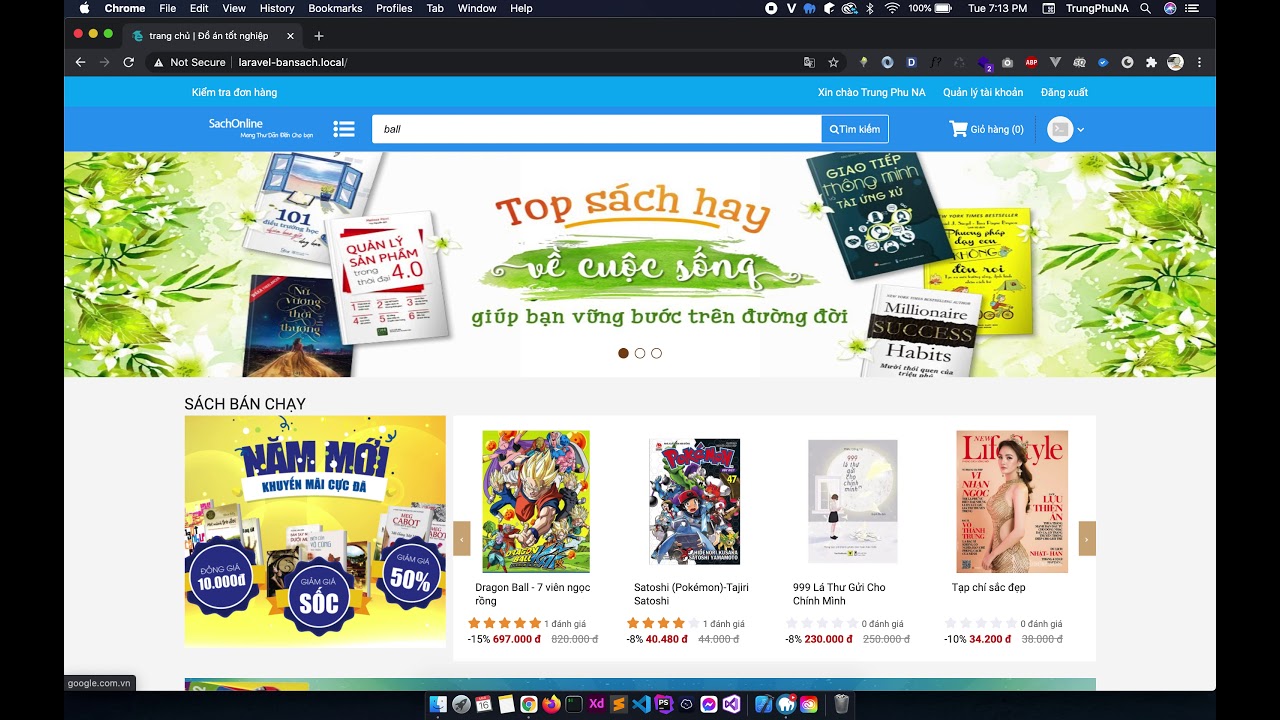The width and height of the screenshot is (1280, 720).
Task: Open Wi-Fi status menu
Action: tap(892, 8)
